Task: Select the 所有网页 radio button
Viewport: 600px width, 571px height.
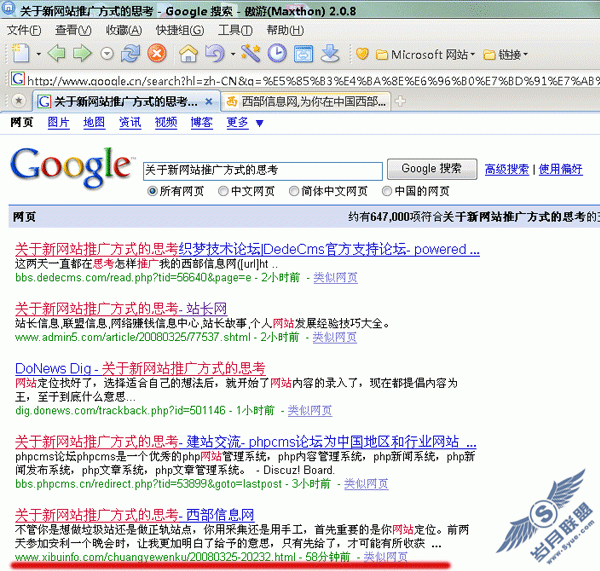Action: click(153, 191)
